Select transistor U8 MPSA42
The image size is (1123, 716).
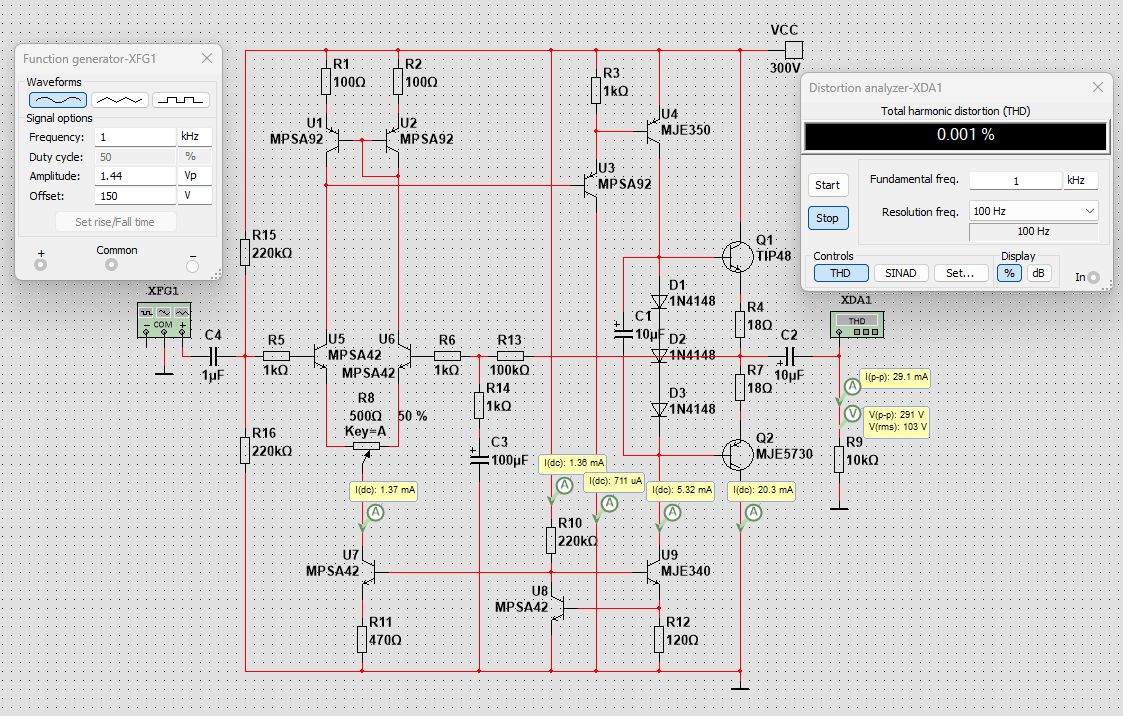pos(558,608)
